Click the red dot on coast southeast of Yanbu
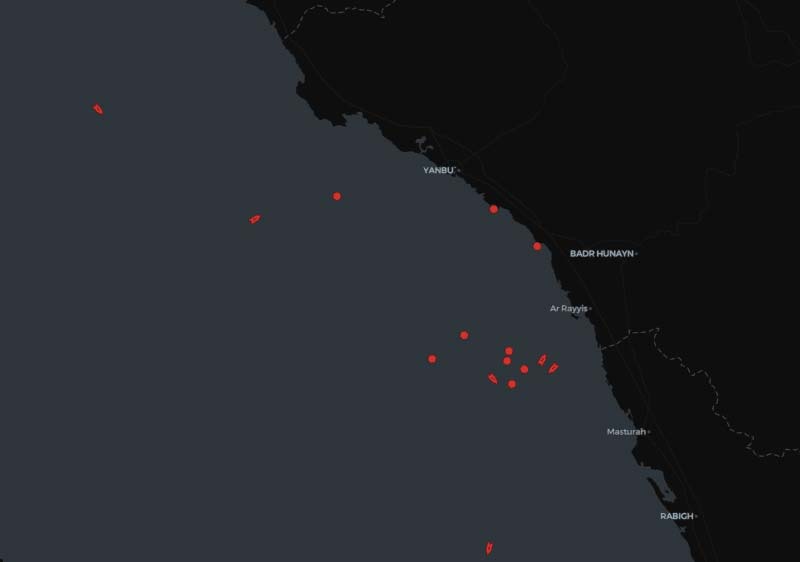This screenshot has height=562, width=800. 494,209
